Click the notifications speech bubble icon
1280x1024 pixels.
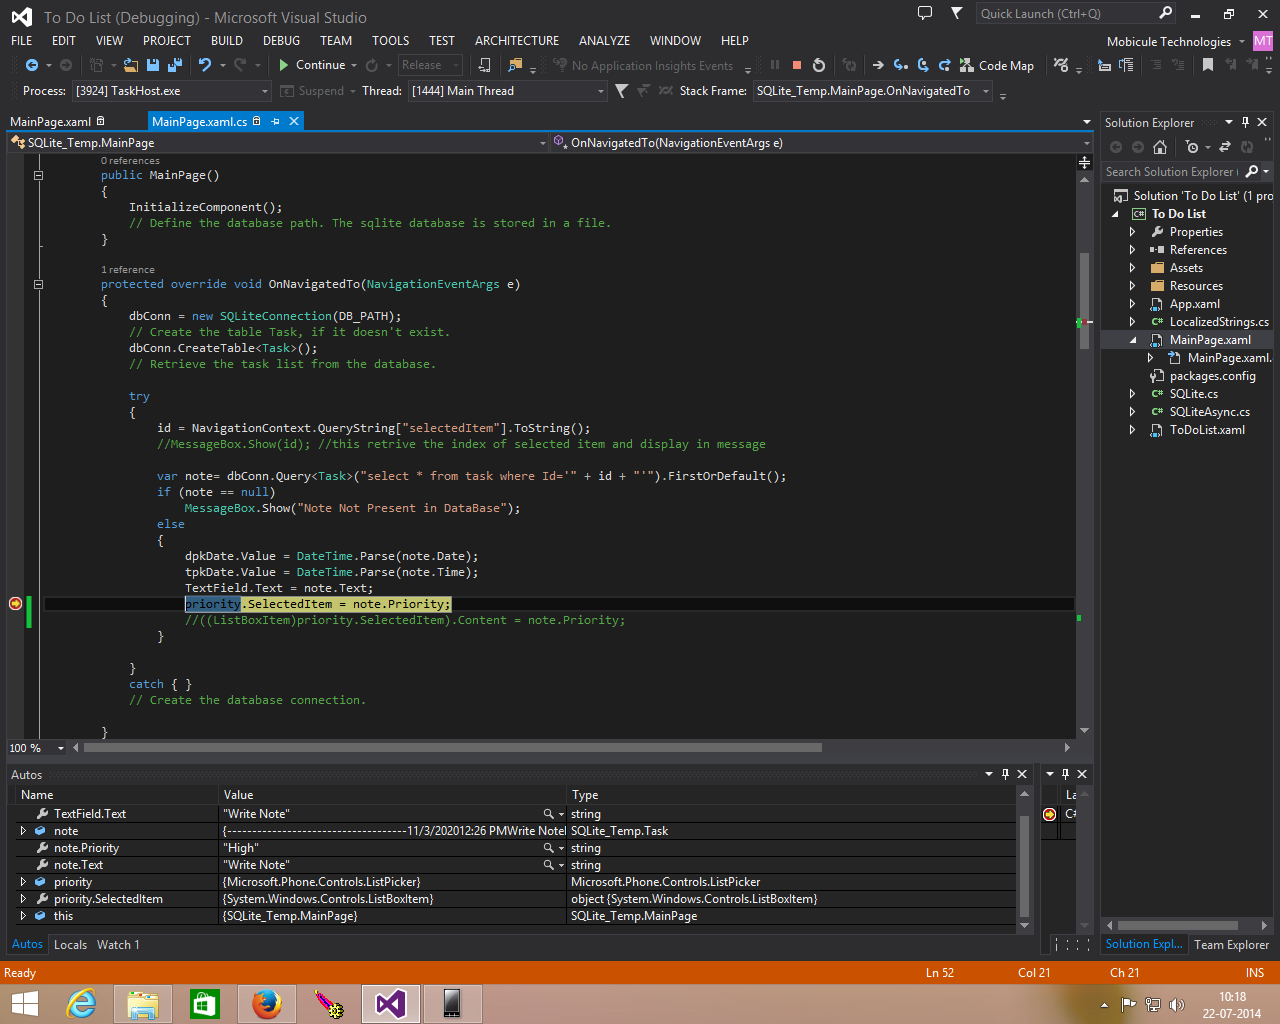(925, 13)
